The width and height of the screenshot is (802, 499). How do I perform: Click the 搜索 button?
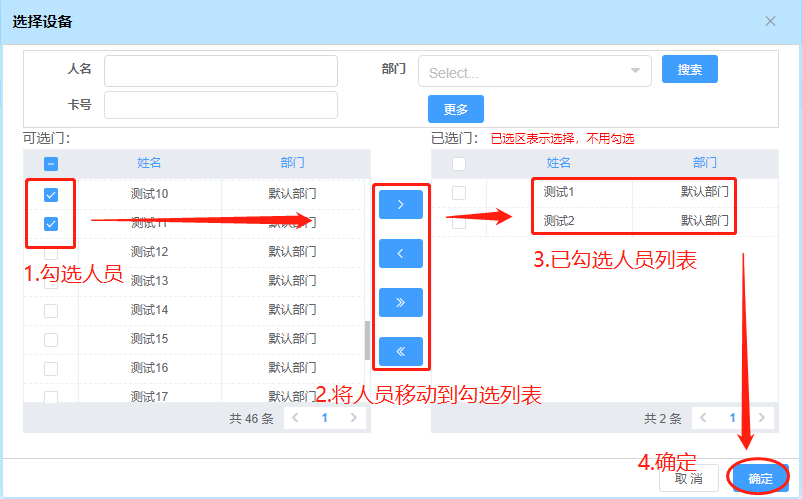point(689,70)
